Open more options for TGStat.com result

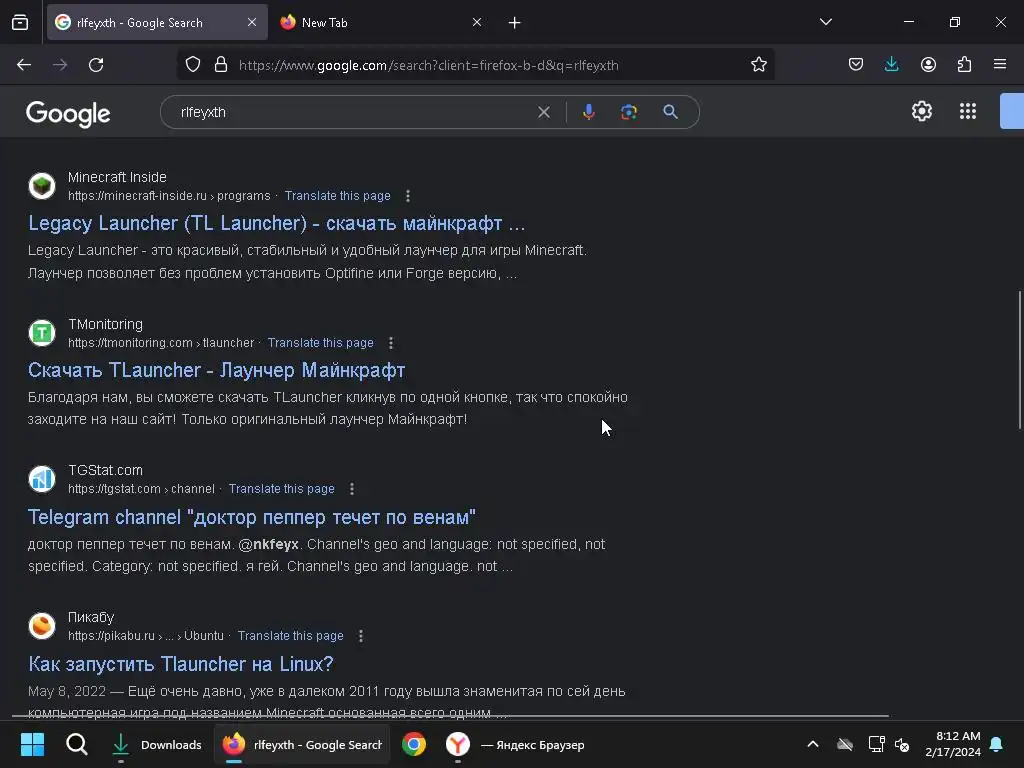click(351, 489)
